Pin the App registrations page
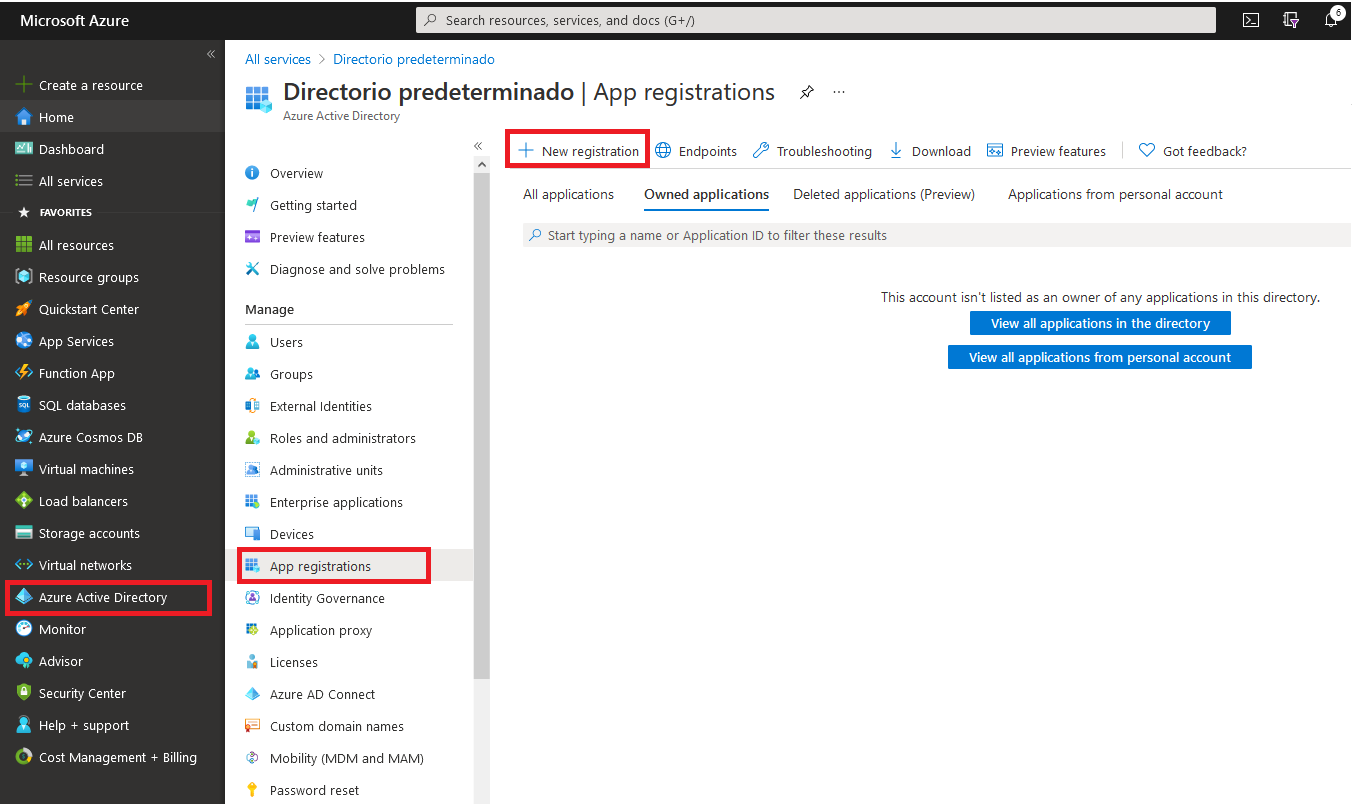 807,91
